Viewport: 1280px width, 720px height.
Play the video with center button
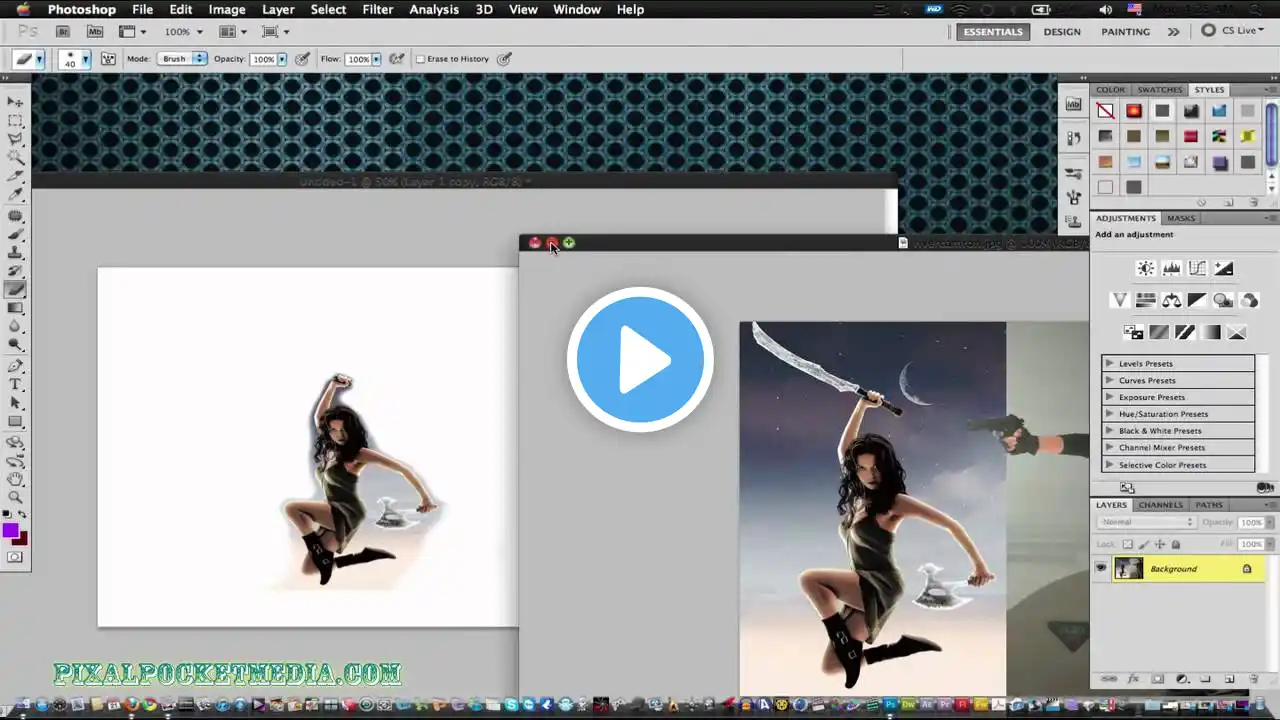pyautogui.click(x=640, y=360)
